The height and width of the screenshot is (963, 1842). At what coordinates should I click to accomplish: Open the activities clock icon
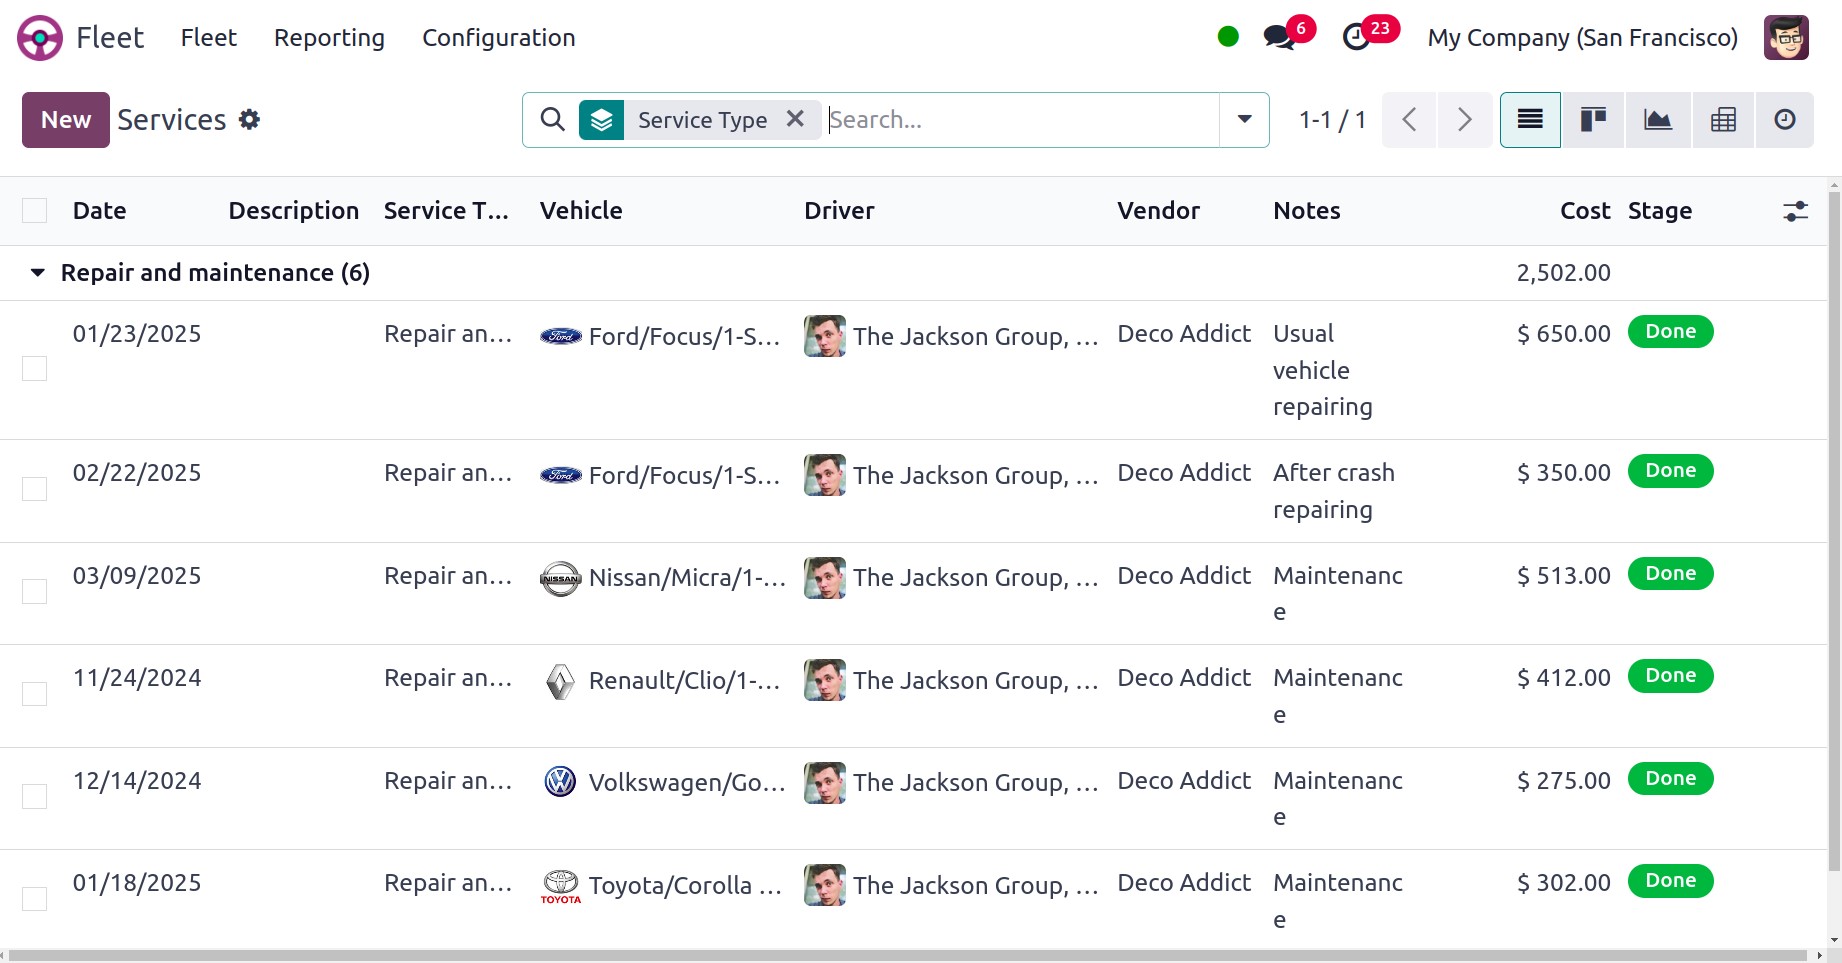point(1356,38)
